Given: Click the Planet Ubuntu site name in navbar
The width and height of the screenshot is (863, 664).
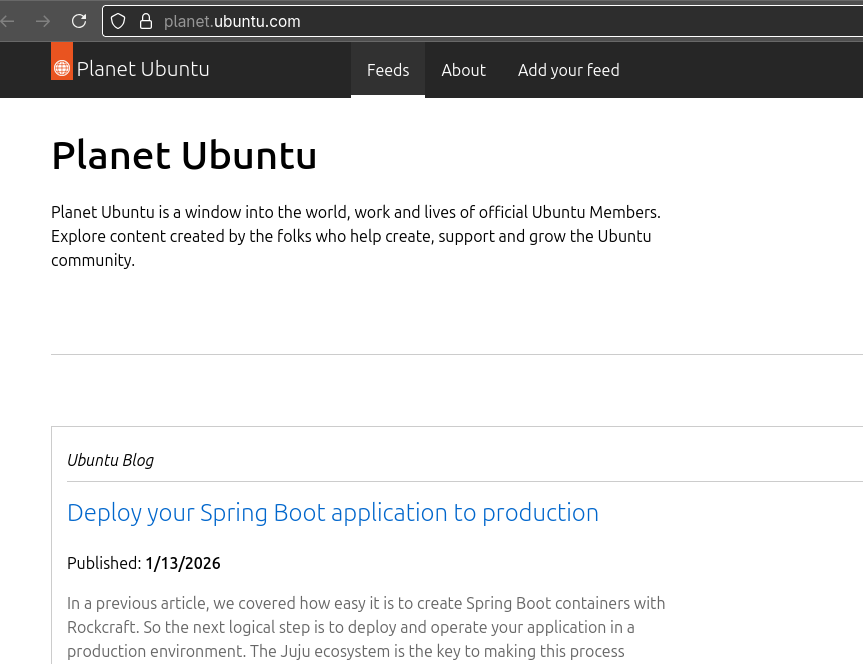Looking at the screenshot, I should click(143, 70).
